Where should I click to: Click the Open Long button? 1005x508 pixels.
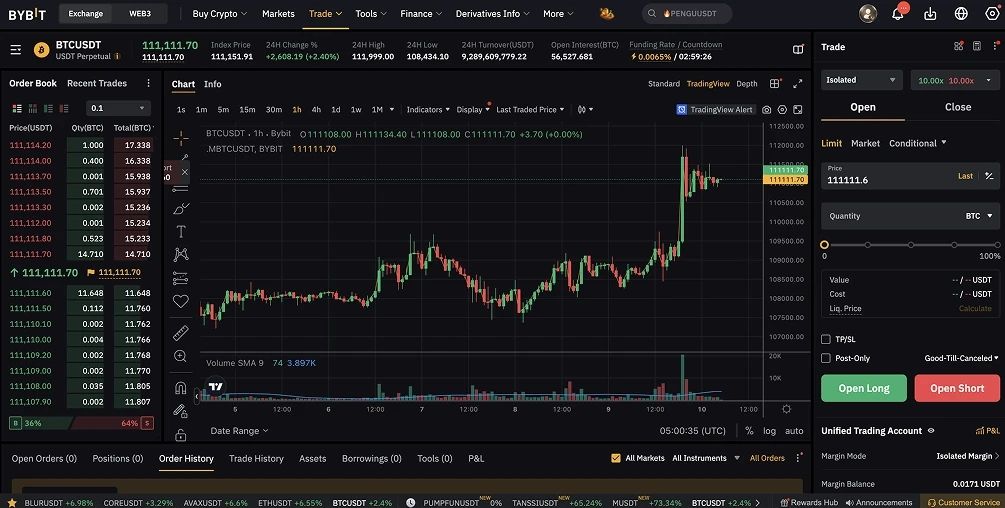[x=863, y=388]
